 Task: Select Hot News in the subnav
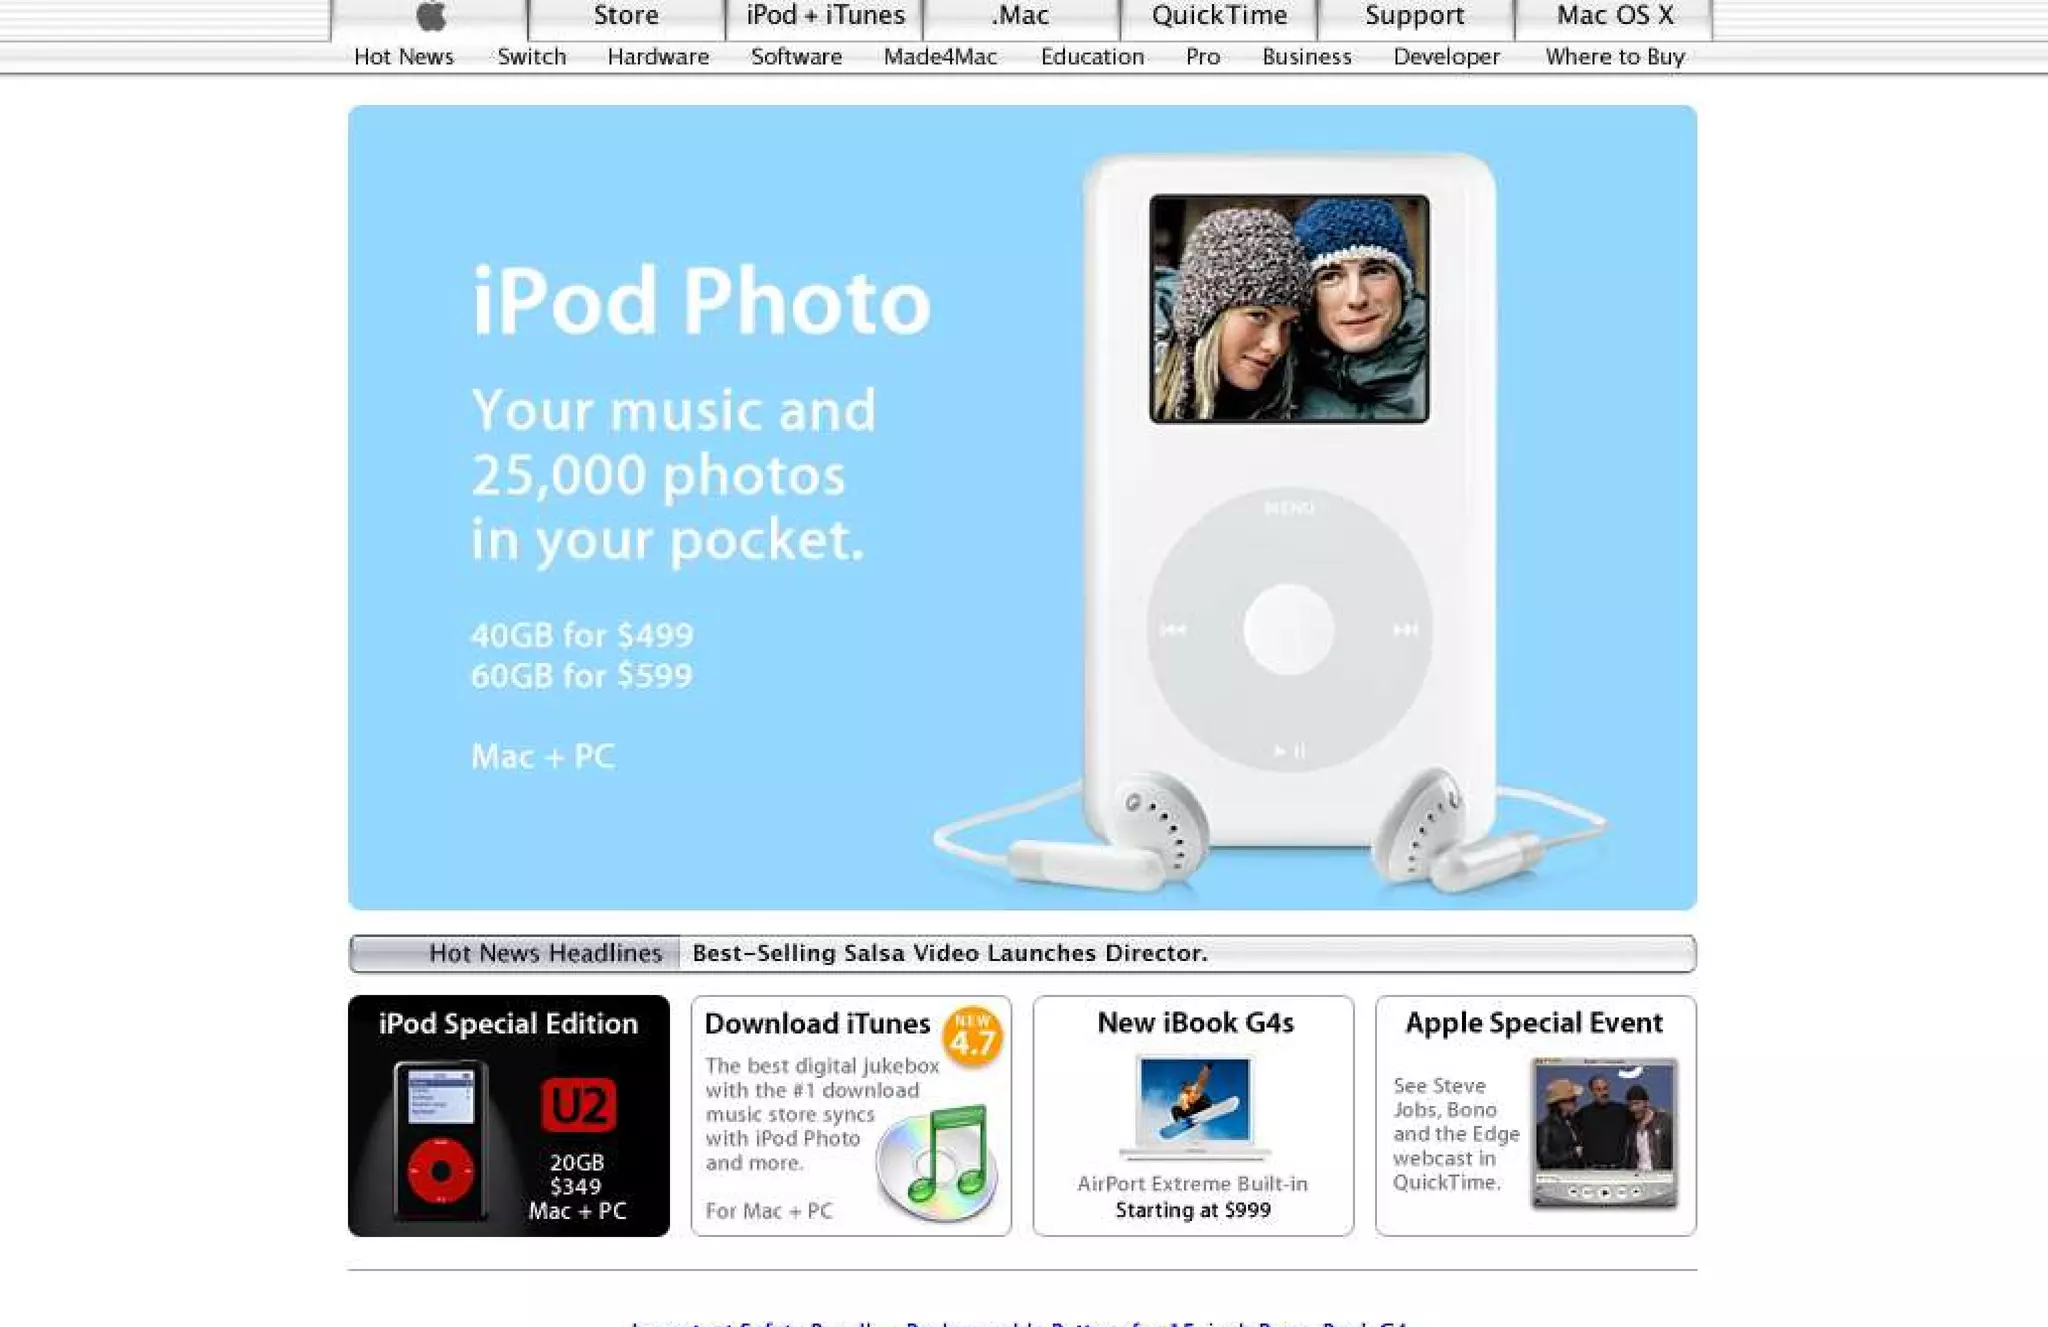point(404,57)
